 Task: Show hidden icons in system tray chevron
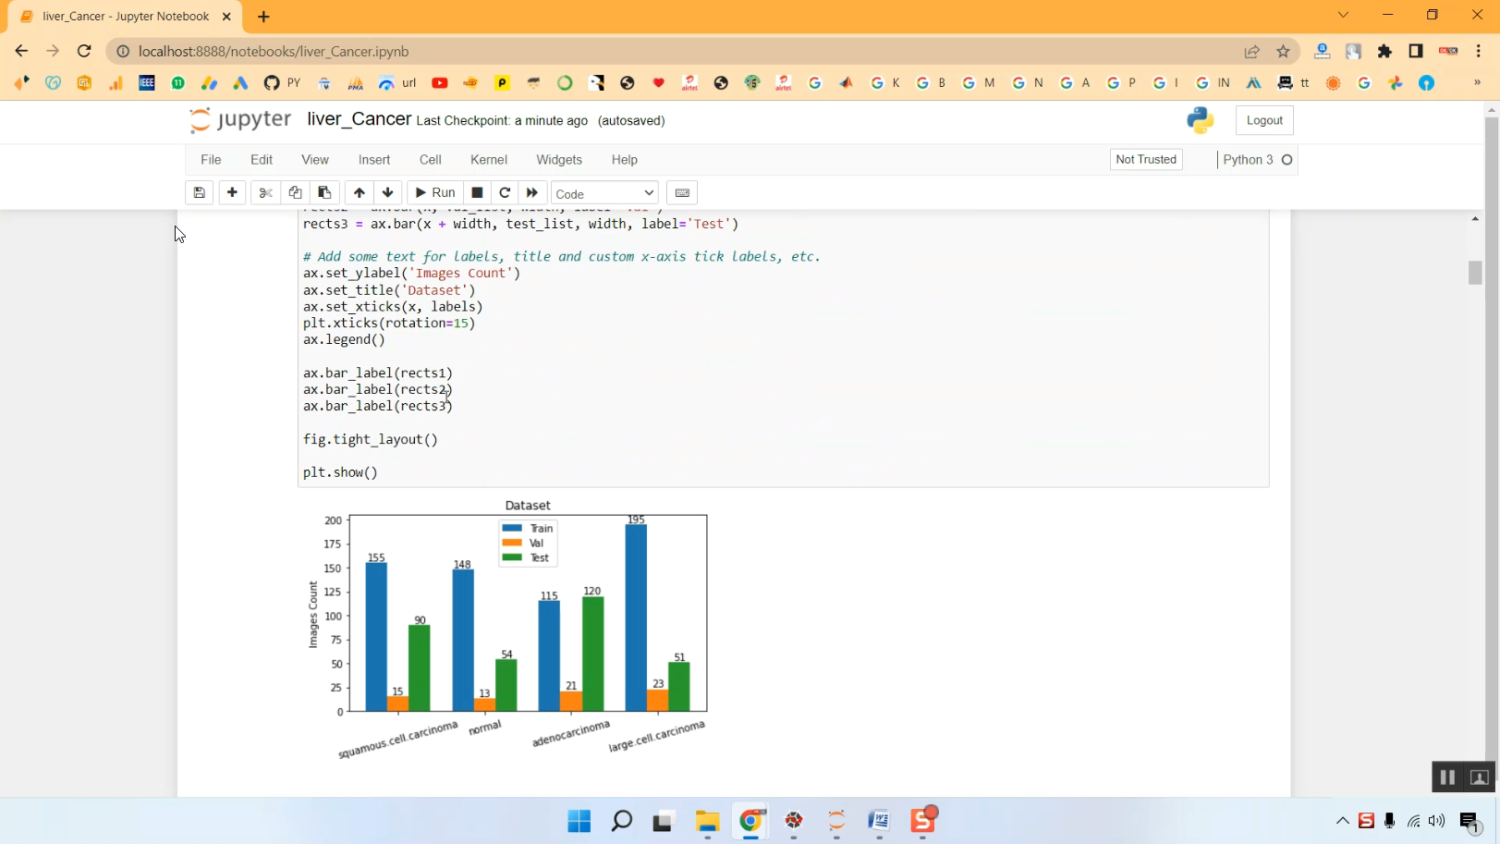[1342, 820]
